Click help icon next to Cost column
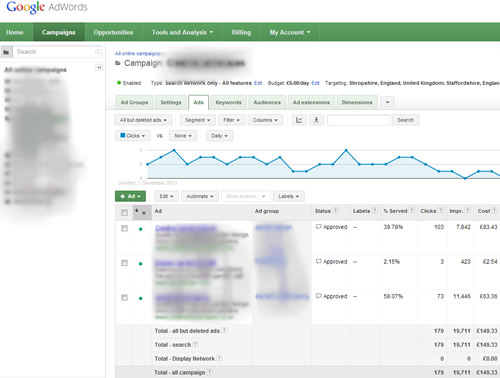500x378 pixels. [x=495, y=210]
